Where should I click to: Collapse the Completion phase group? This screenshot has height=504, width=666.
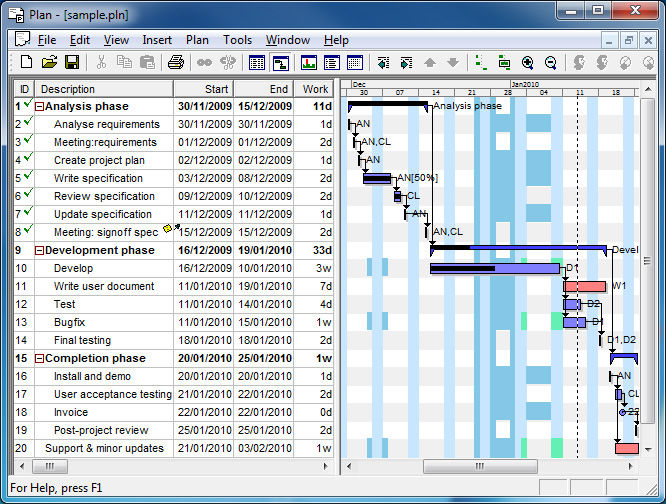coord(39,359)
